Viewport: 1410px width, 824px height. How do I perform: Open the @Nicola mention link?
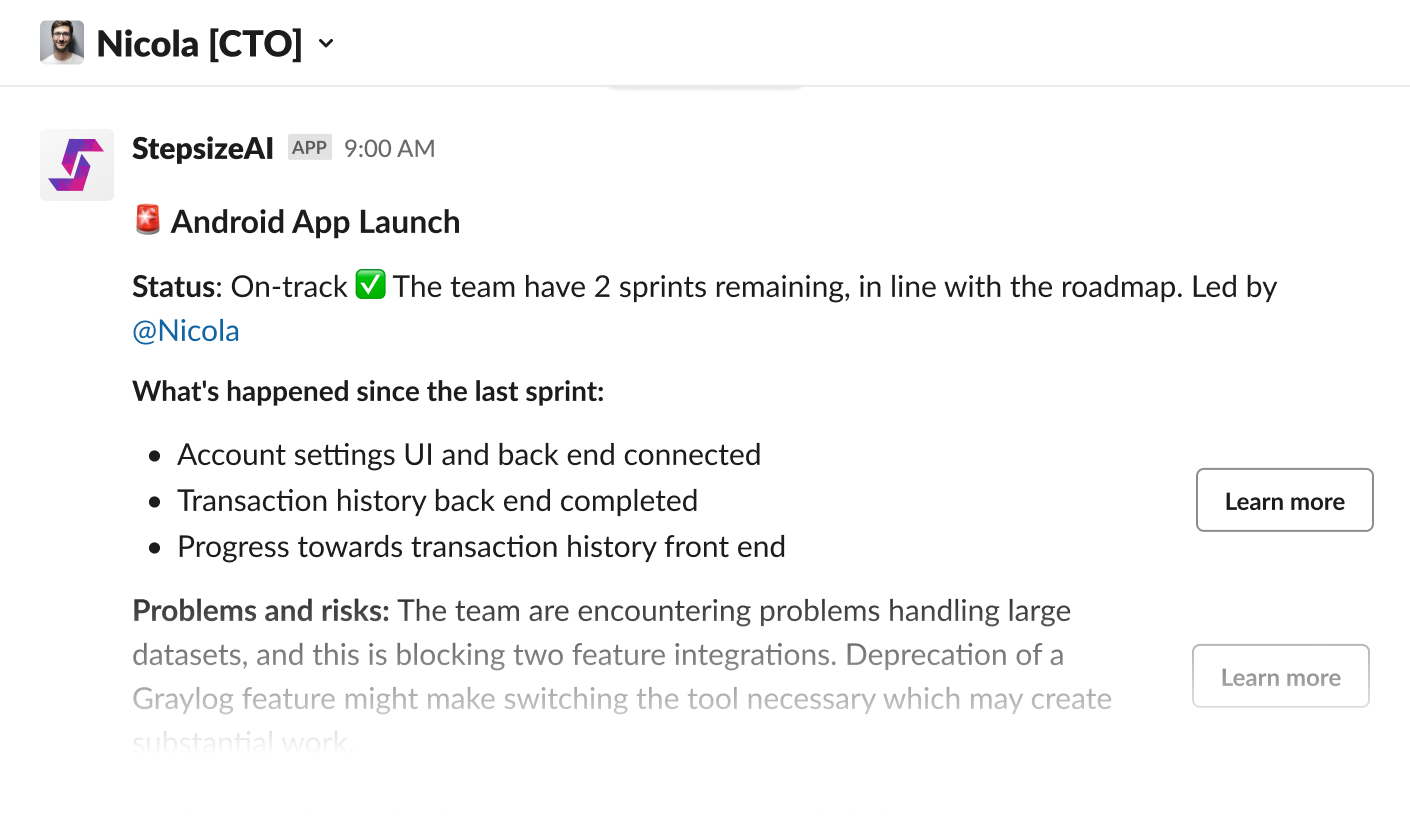pos(186,331)
